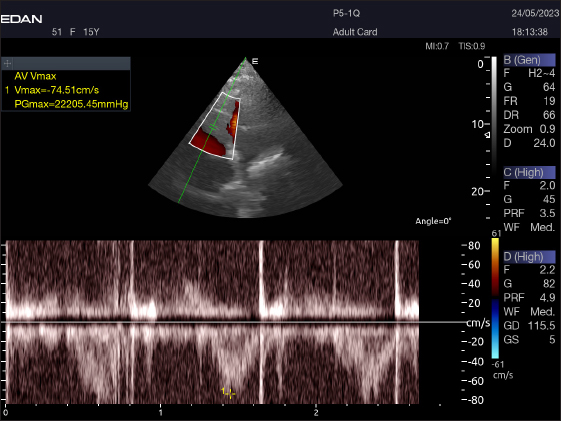Image resolution: width=561 pixels, height=421 pixels.
Task: Click the color flow ROI box
Action: [x=215, y=126]
